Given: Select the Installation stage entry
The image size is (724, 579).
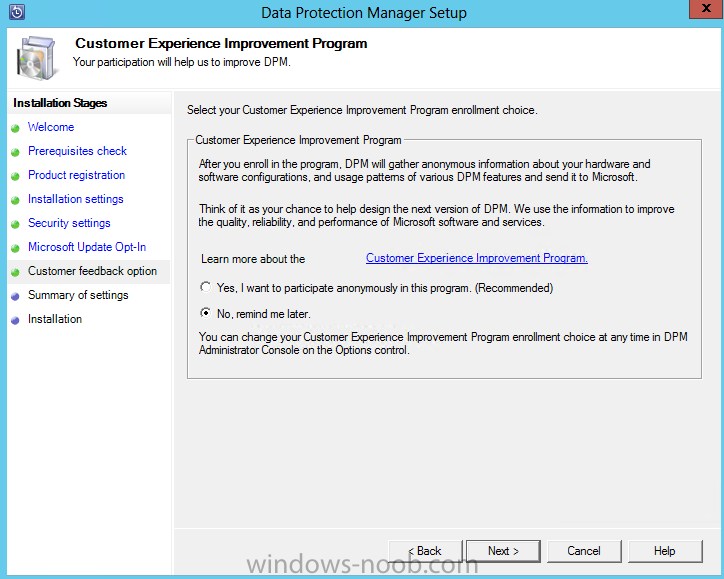Looking at the screenshot, I should coord(55,319).
